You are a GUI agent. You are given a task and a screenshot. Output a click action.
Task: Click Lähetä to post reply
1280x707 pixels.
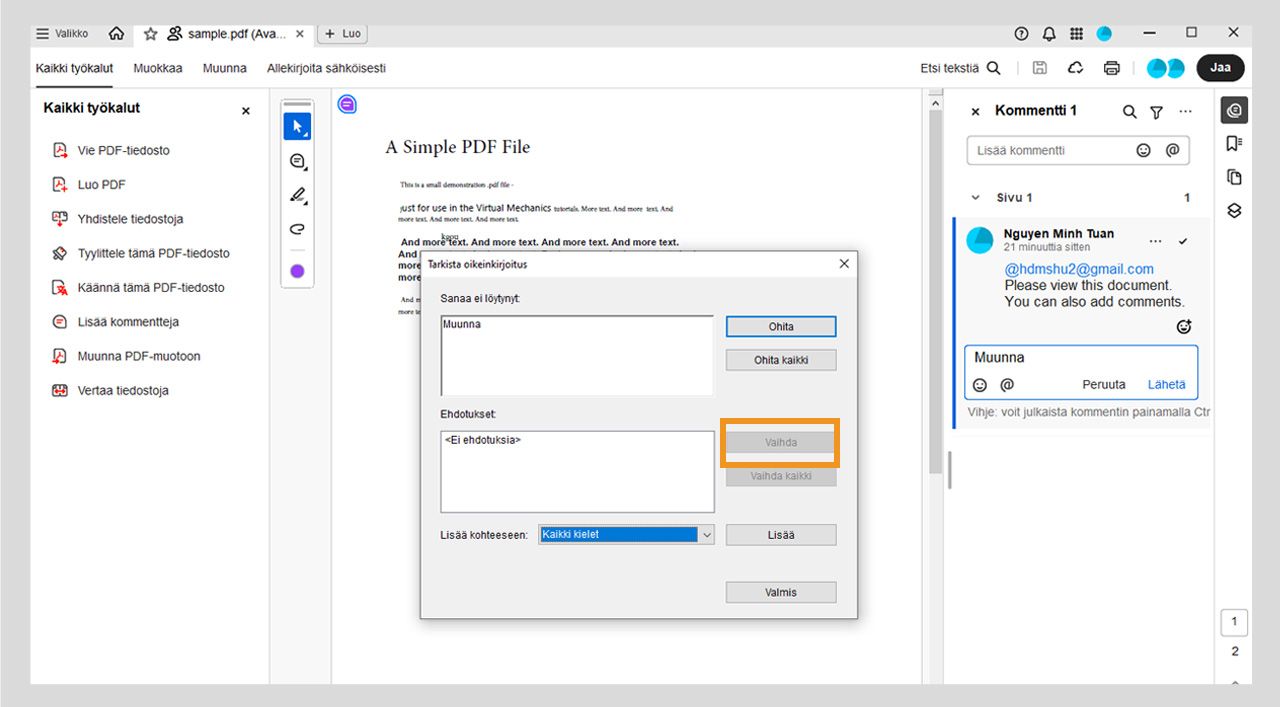click(1166, 384)
